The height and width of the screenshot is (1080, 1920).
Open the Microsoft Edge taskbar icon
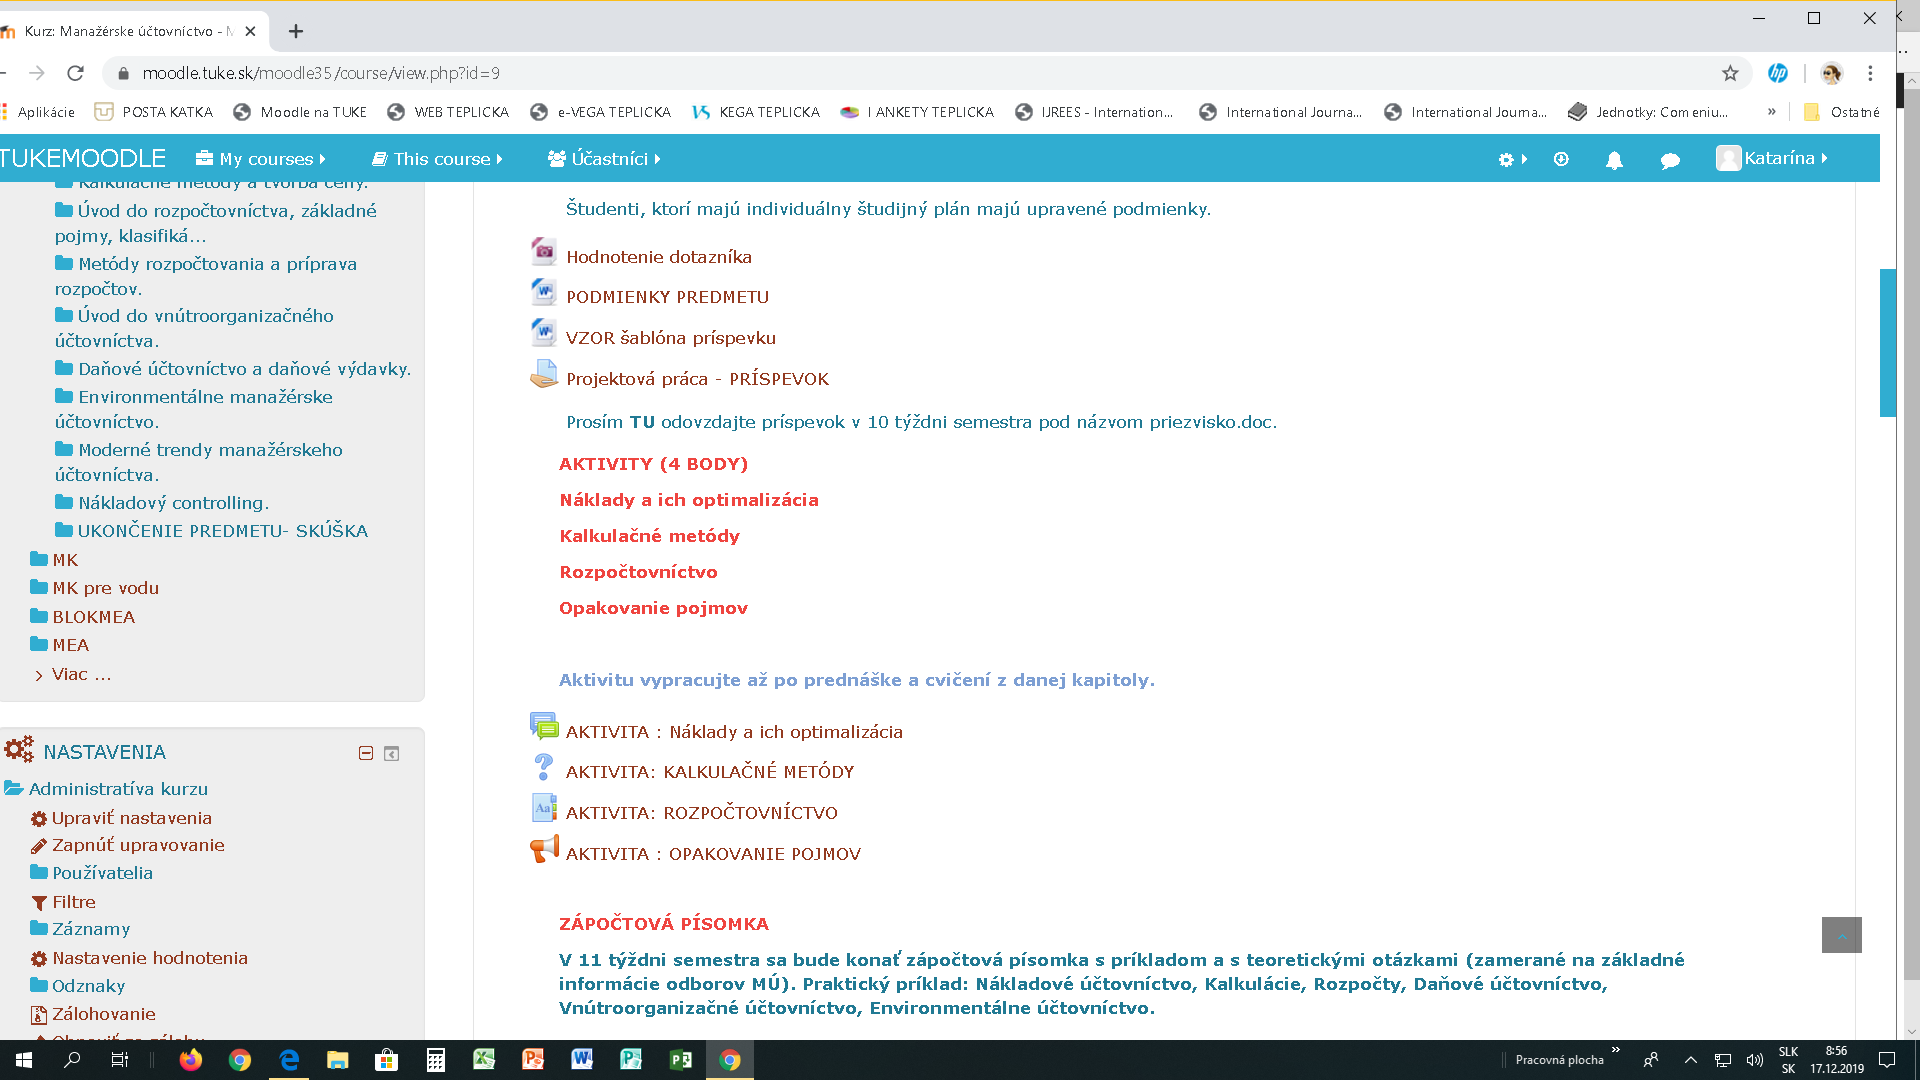[x=288, y=1060]
